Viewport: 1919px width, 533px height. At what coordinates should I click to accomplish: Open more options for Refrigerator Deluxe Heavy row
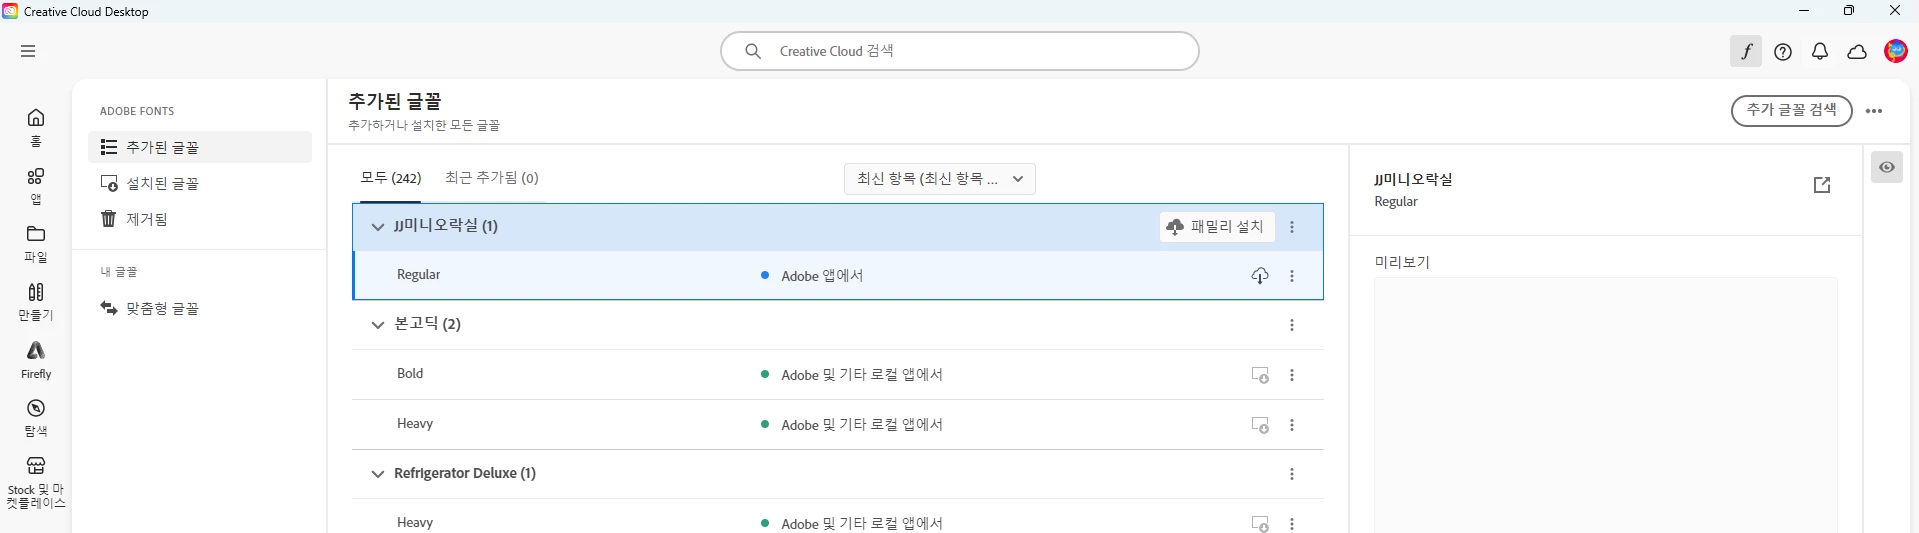point(1292,524)
